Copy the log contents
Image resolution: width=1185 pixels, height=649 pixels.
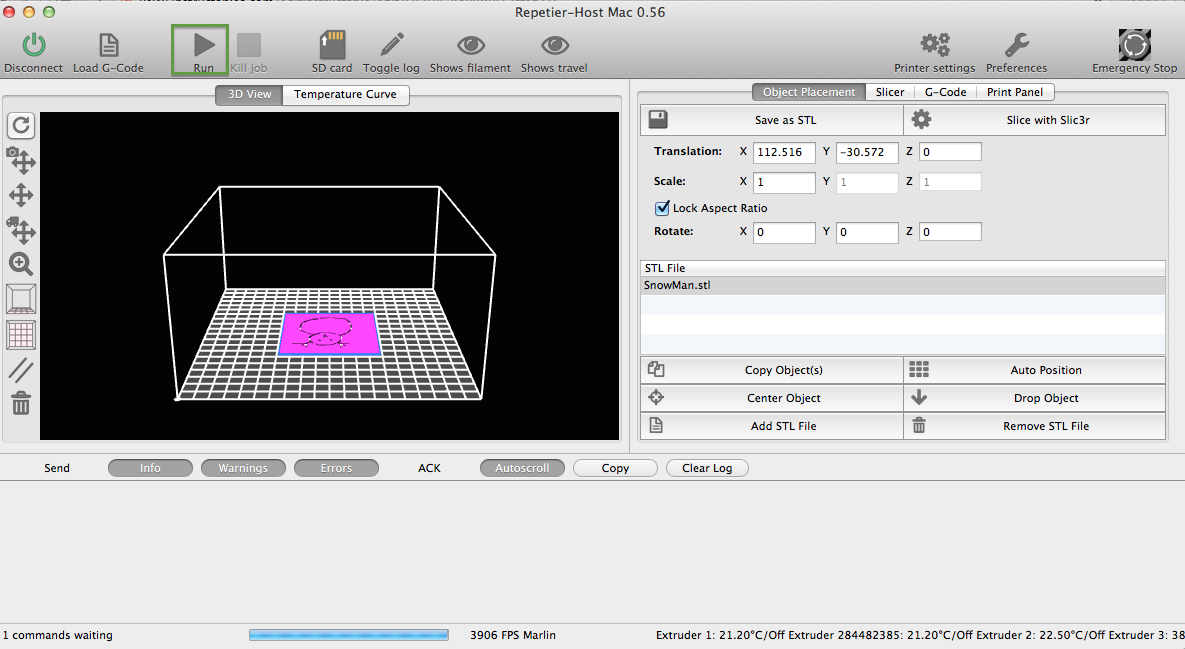(x=615, y=468)
